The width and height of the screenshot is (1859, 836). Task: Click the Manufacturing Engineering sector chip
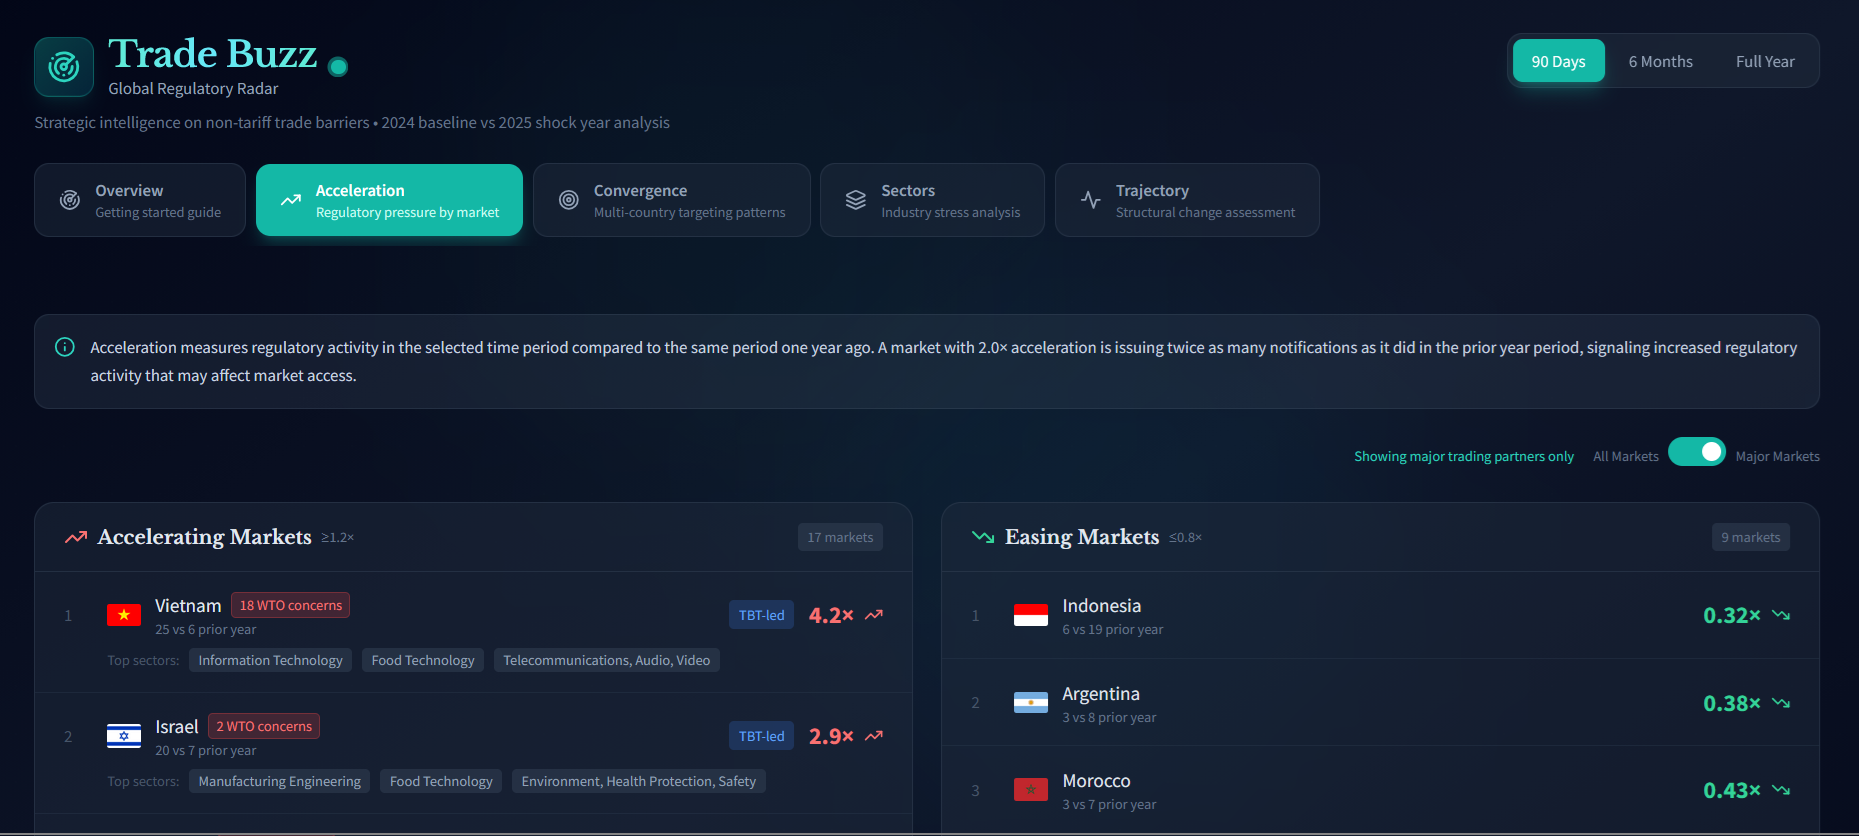280,781
